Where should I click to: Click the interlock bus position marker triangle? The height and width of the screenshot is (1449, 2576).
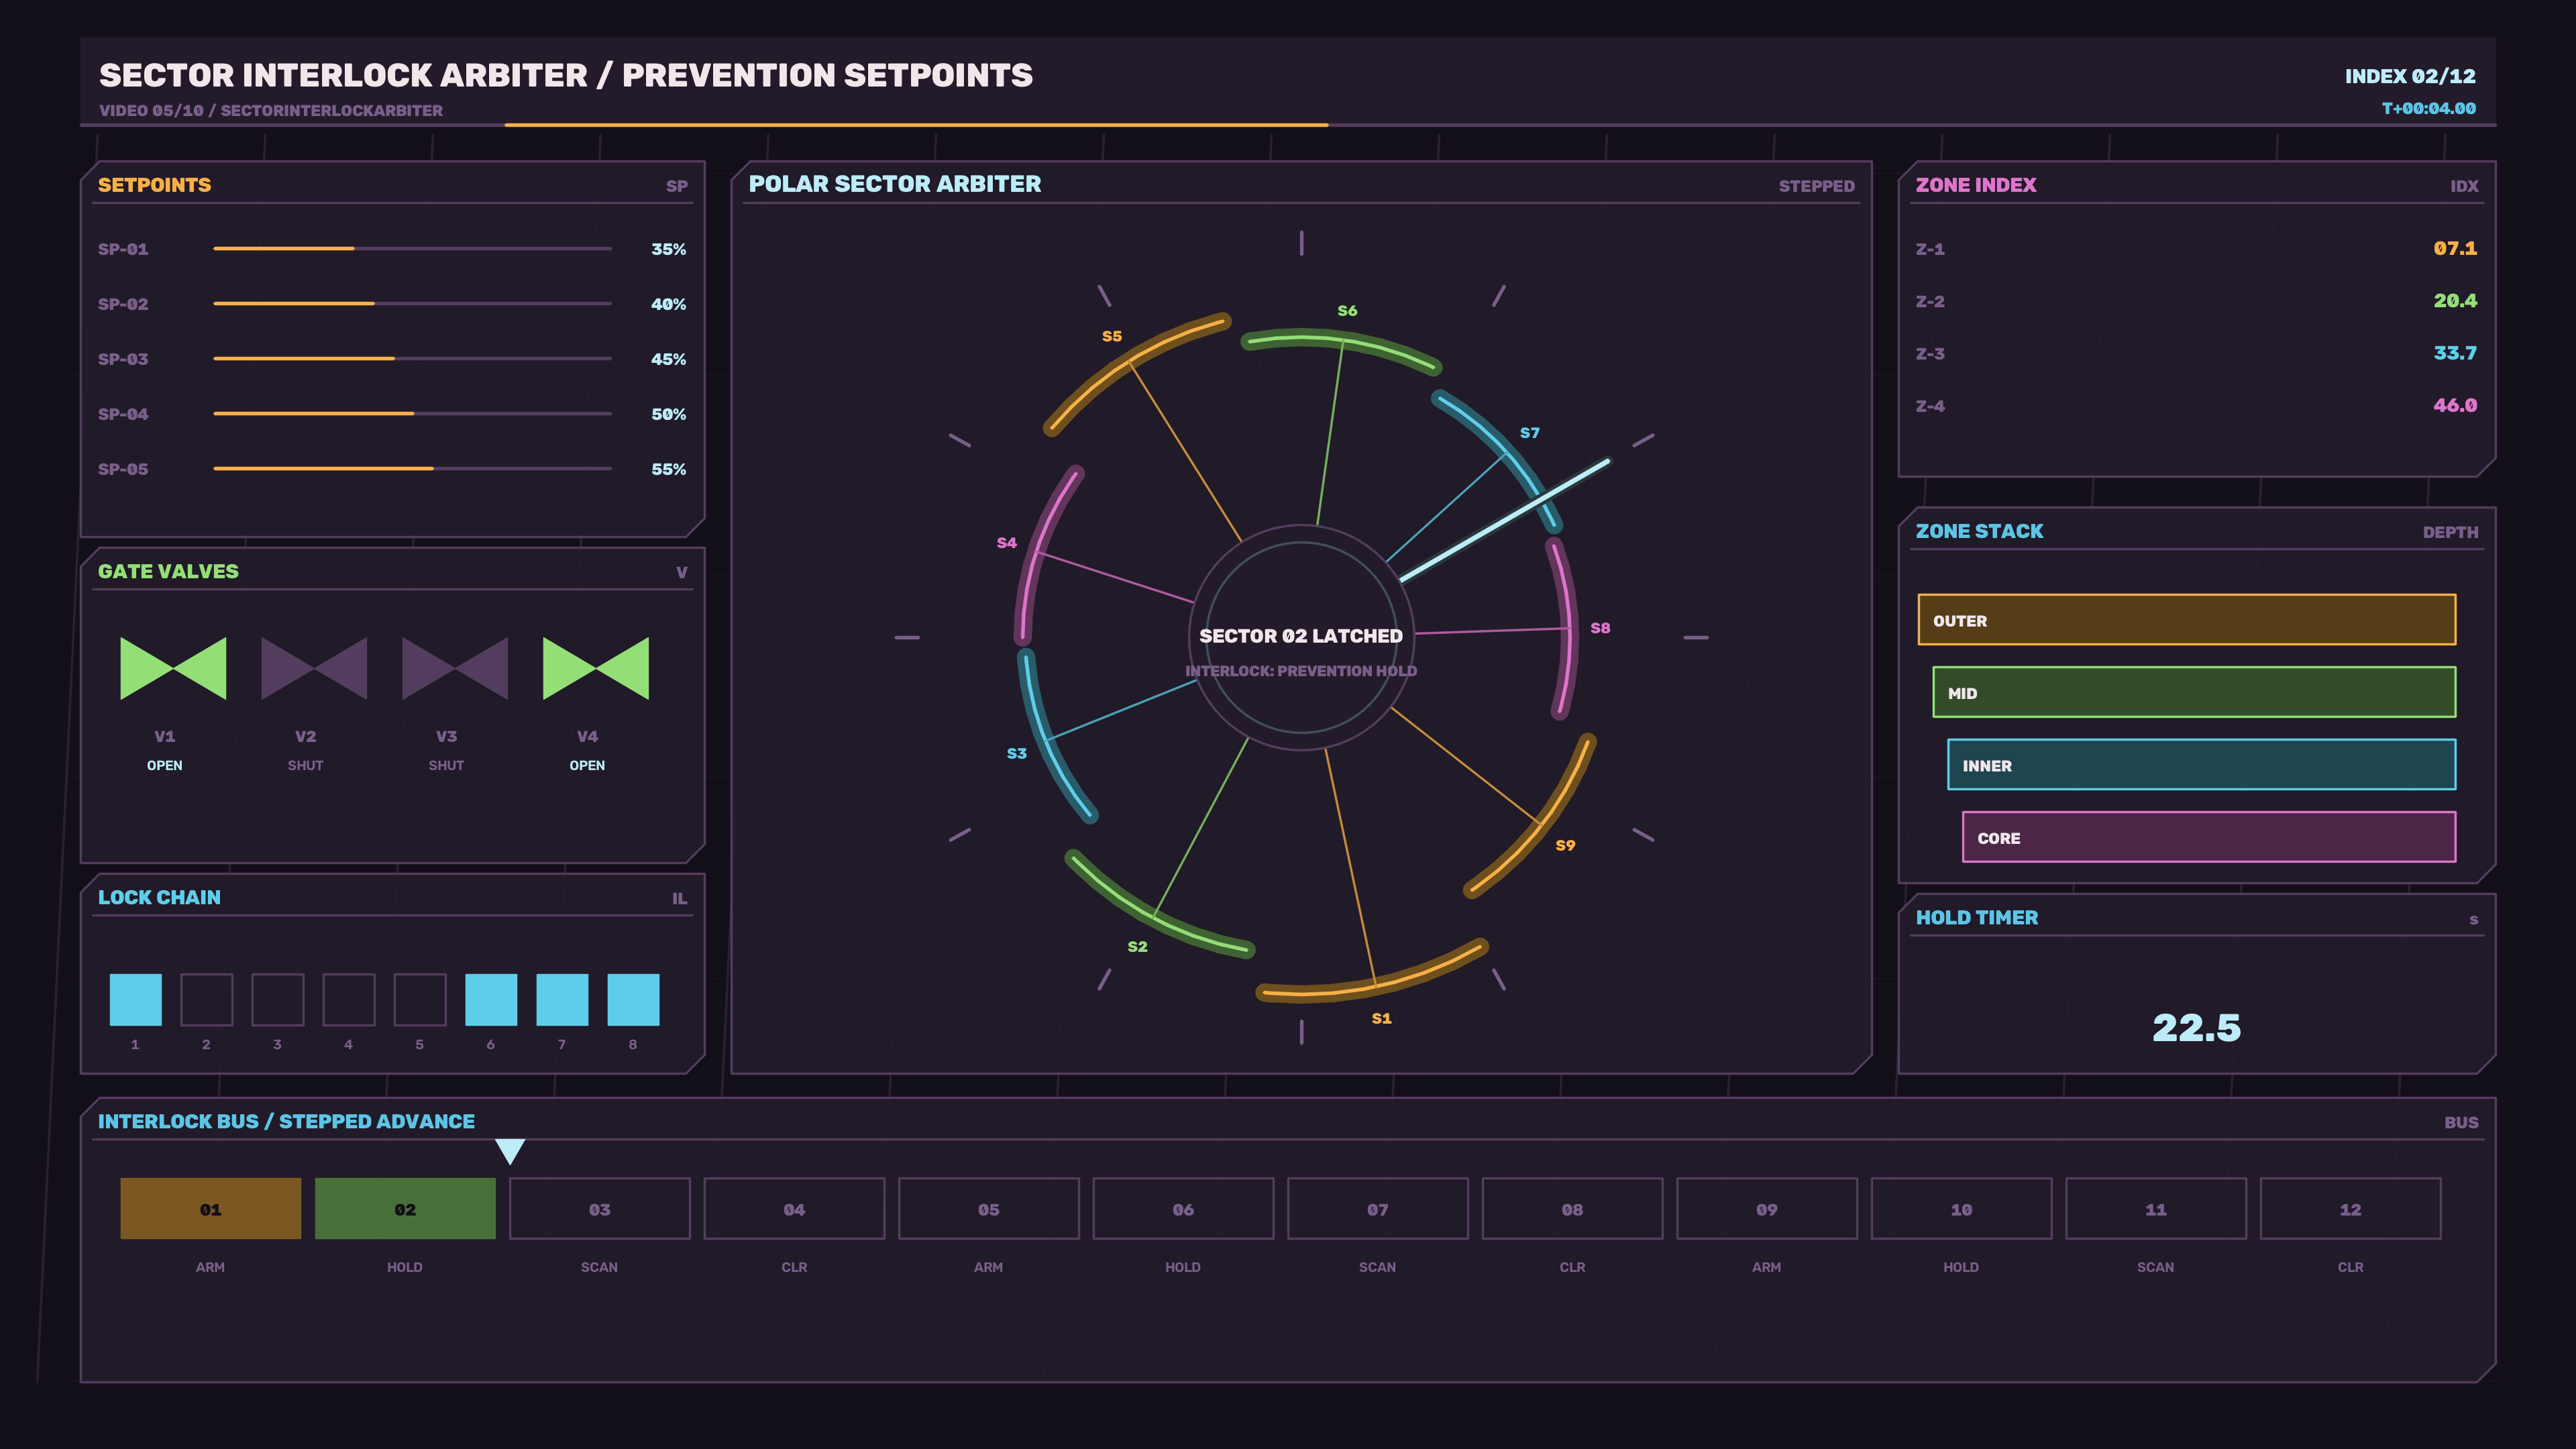[x=510, y=1152]
